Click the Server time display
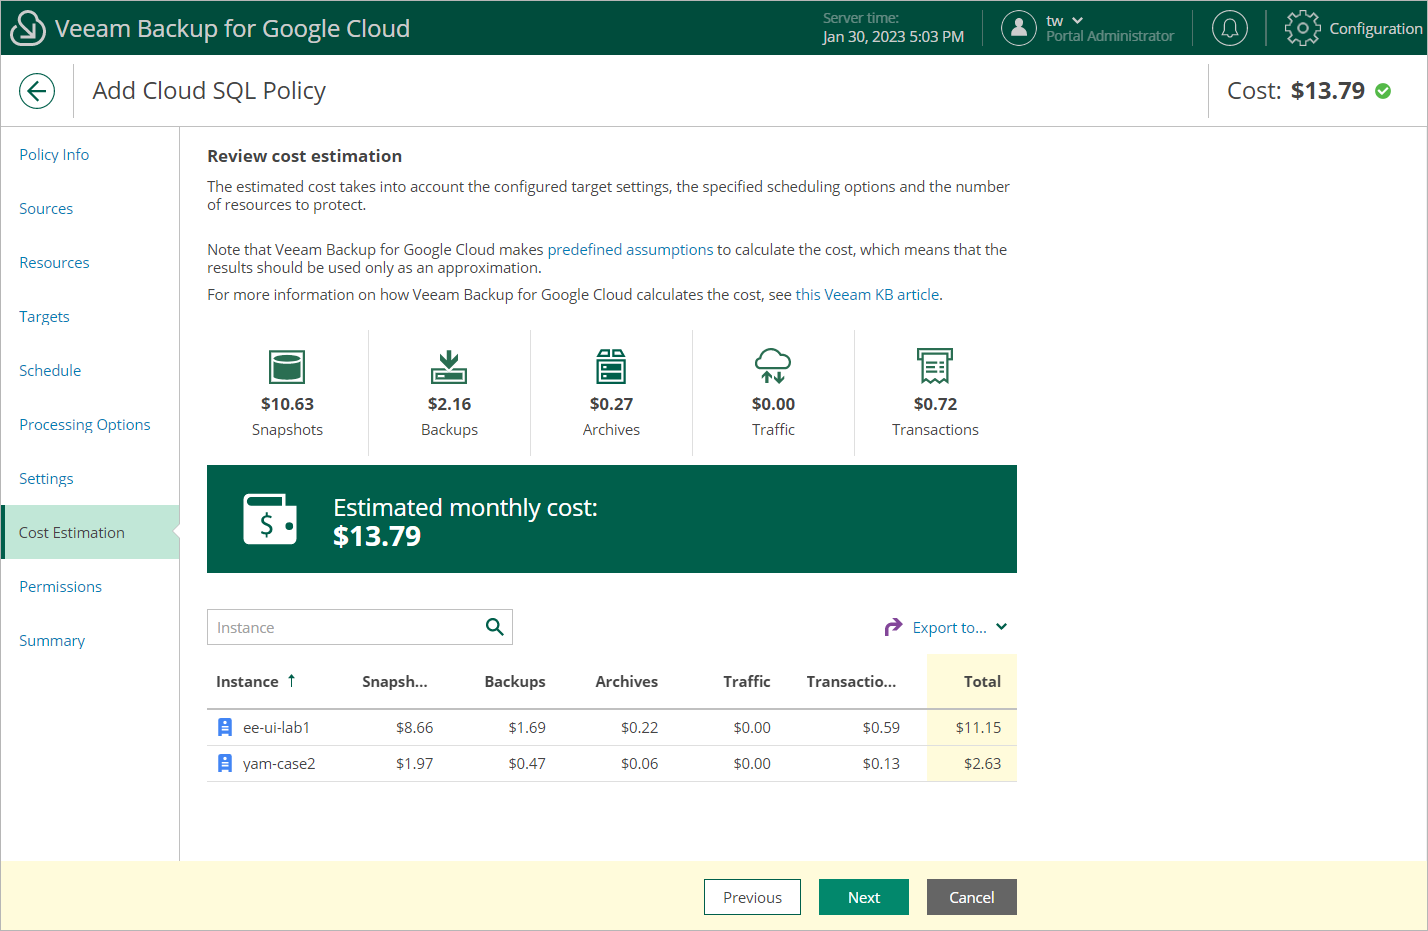This screenshot has height=931, width=1428. 893,27
